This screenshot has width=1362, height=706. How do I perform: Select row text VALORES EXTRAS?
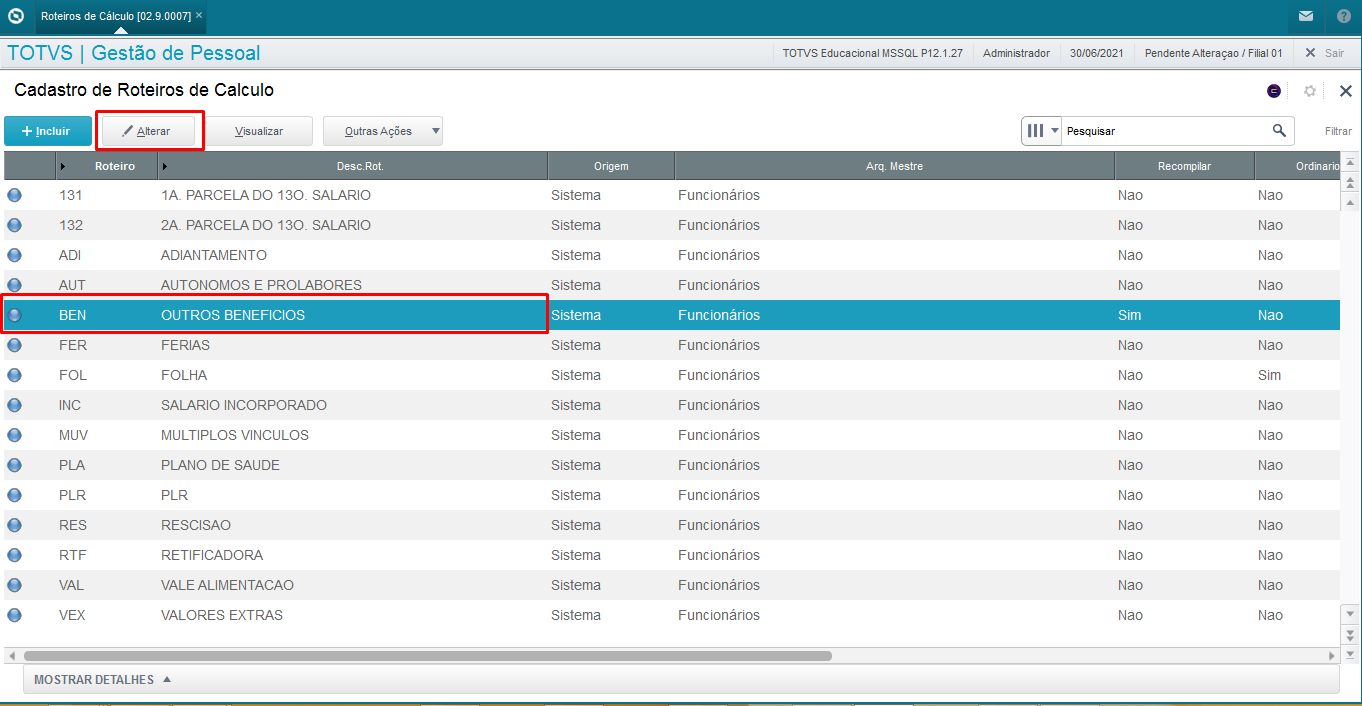[222, 615]
